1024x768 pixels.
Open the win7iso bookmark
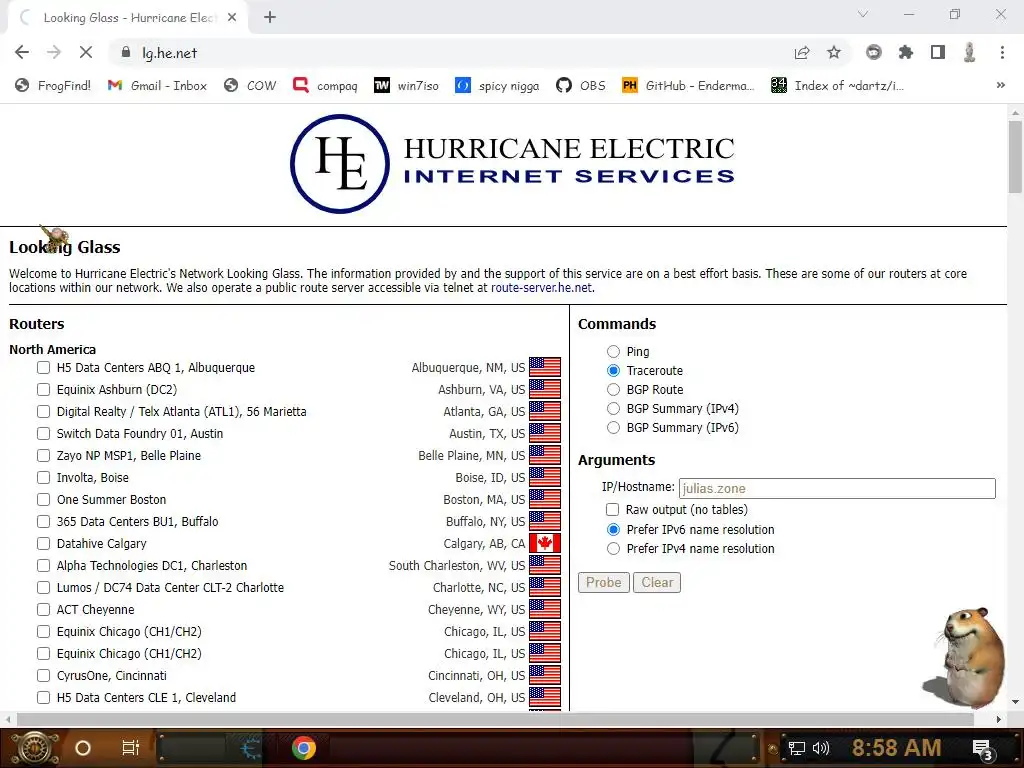click(x=406, y=86)
